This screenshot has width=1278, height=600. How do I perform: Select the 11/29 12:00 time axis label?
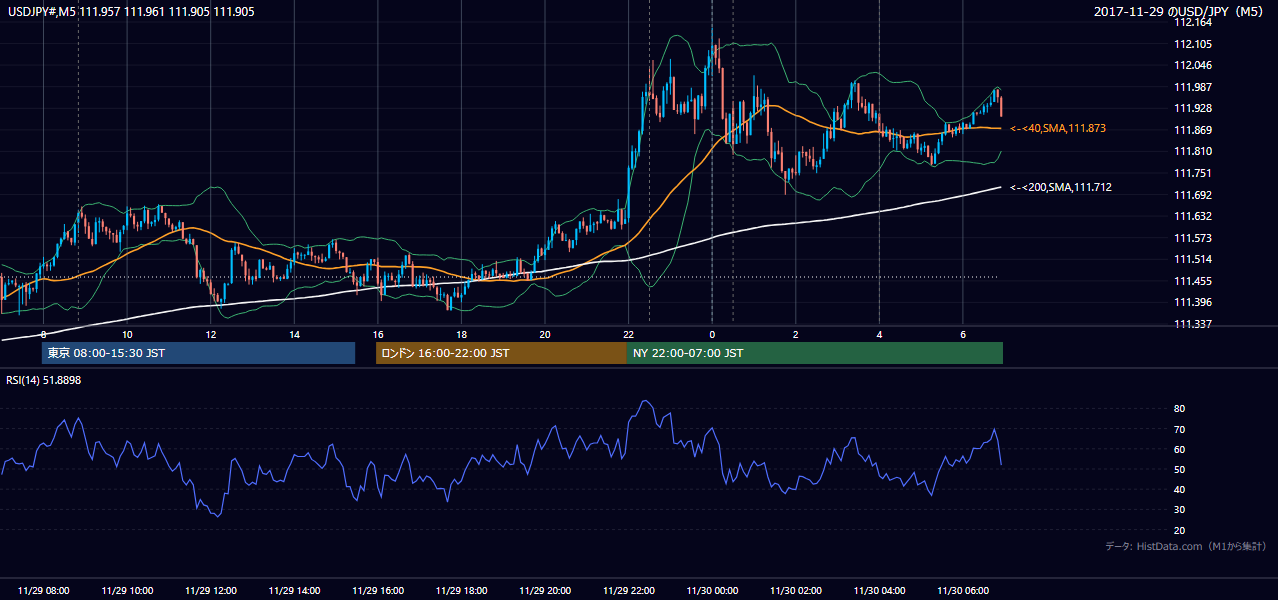[211, 591]
